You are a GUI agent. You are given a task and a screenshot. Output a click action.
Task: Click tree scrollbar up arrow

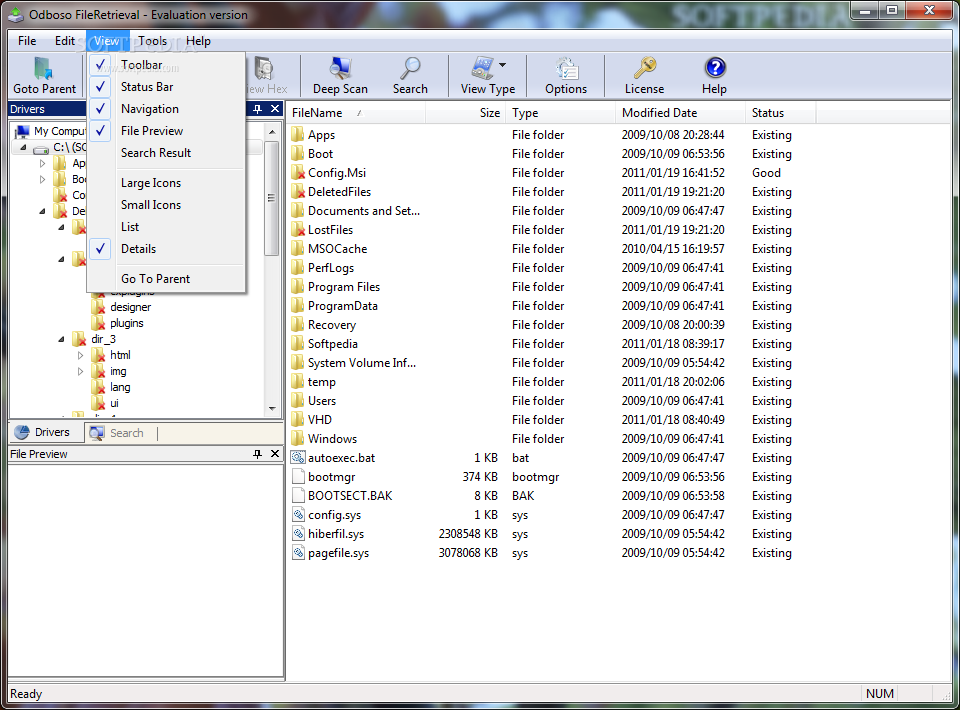click(x=272, y=132)
